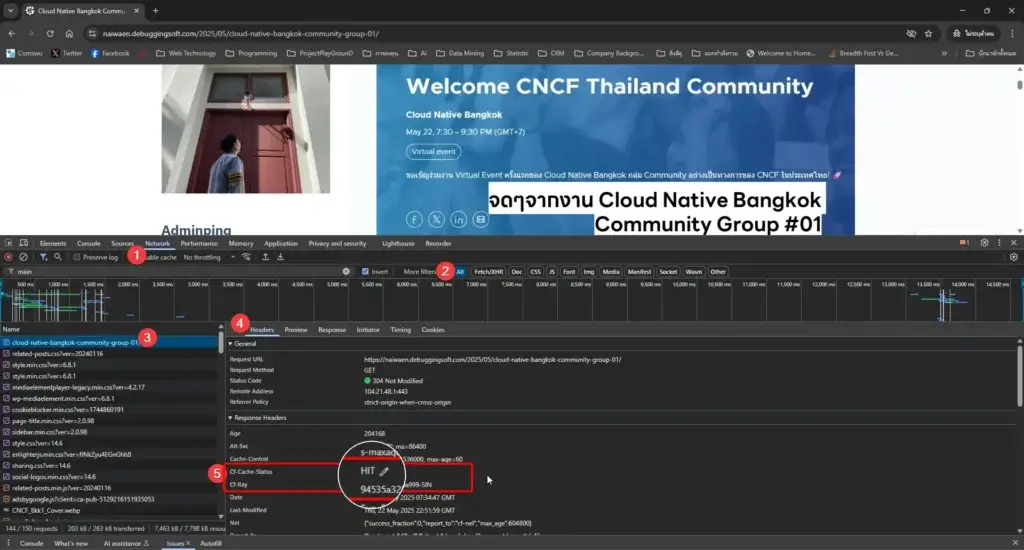Open a new browser tab
The height and width of the screenshot is (550, 1024).
click(x=155, y=10)
